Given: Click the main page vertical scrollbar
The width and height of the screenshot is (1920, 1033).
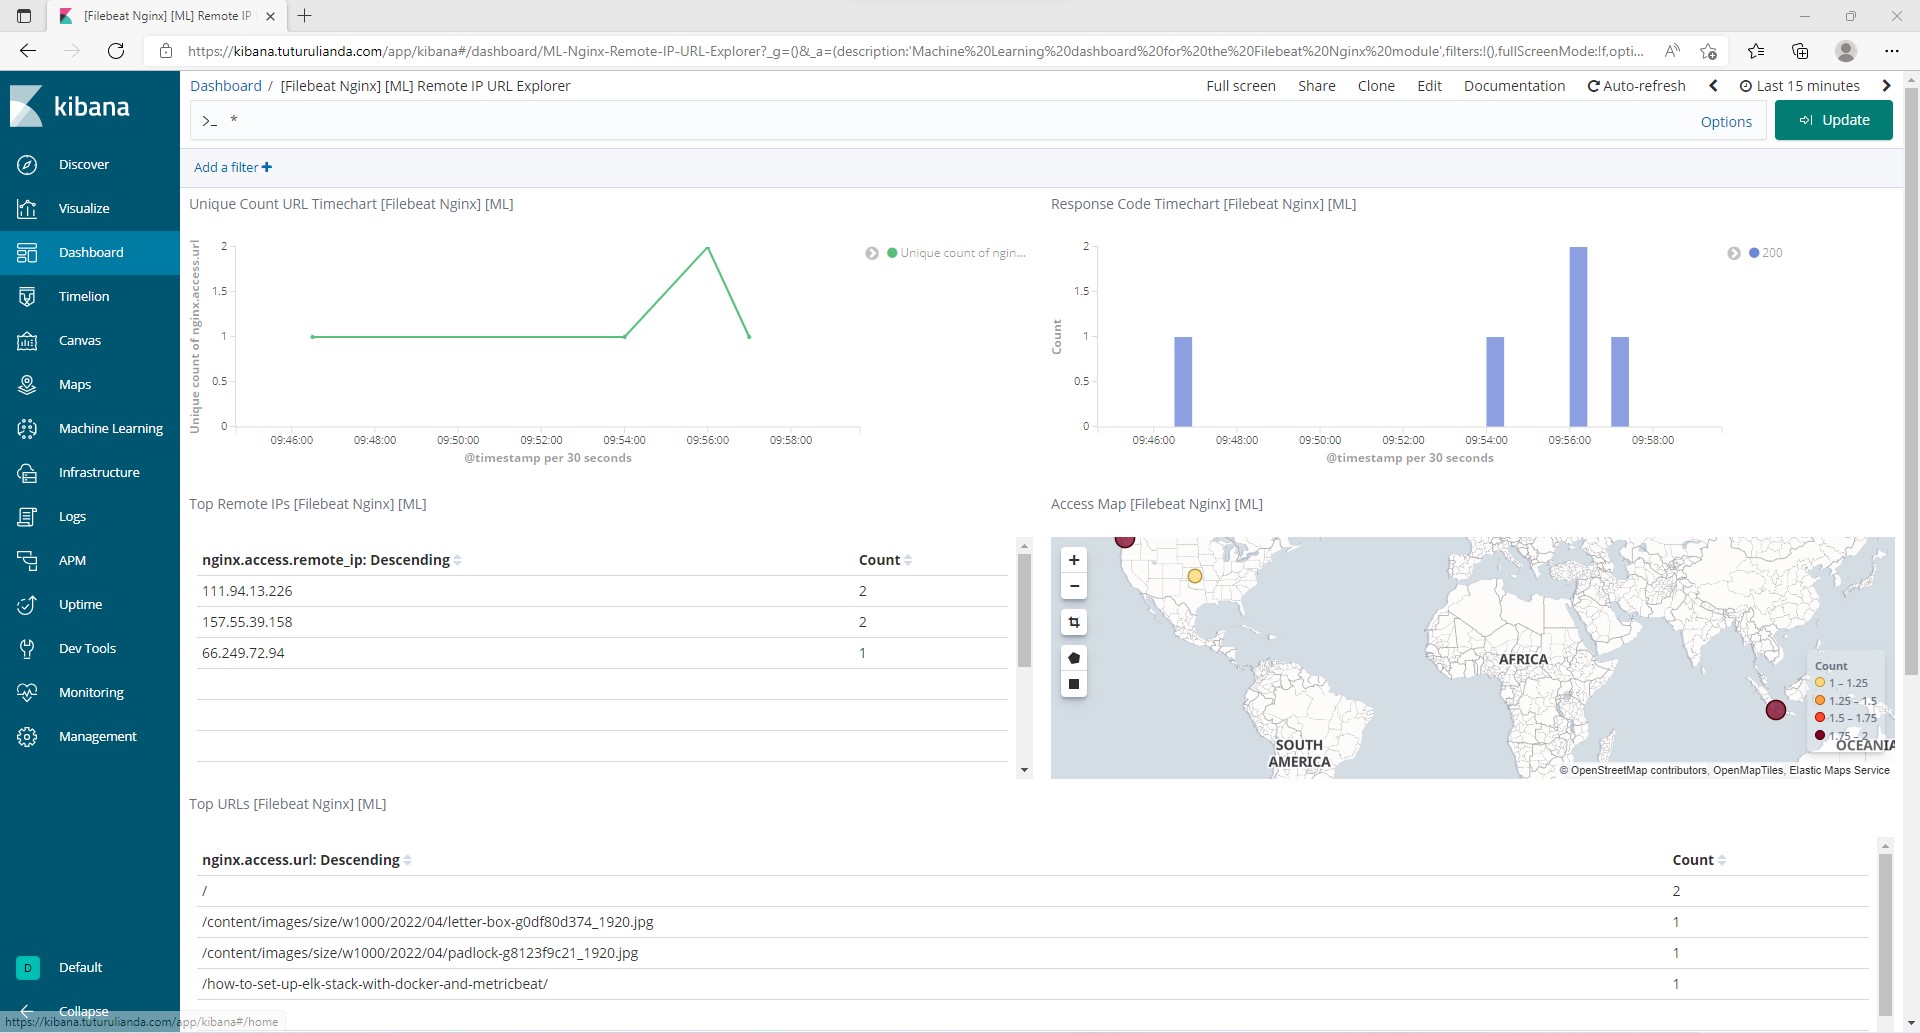Looking at the screenshot, I should click(x=1911, y=380).
